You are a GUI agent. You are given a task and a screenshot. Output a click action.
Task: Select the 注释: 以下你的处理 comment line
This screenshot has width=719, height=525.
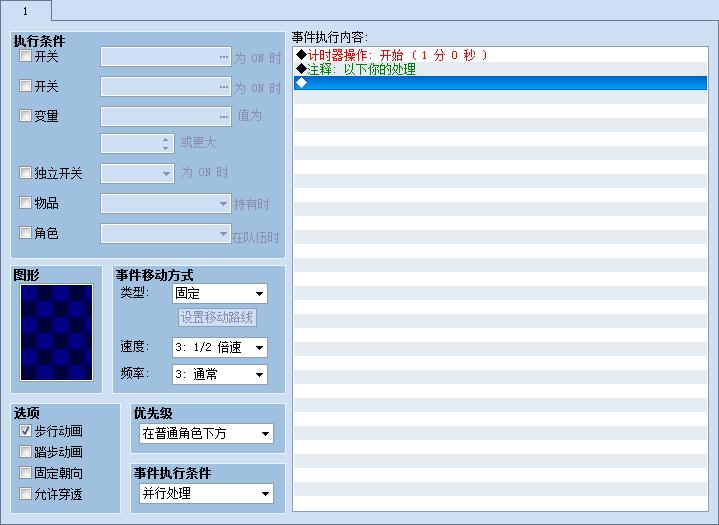500,69
